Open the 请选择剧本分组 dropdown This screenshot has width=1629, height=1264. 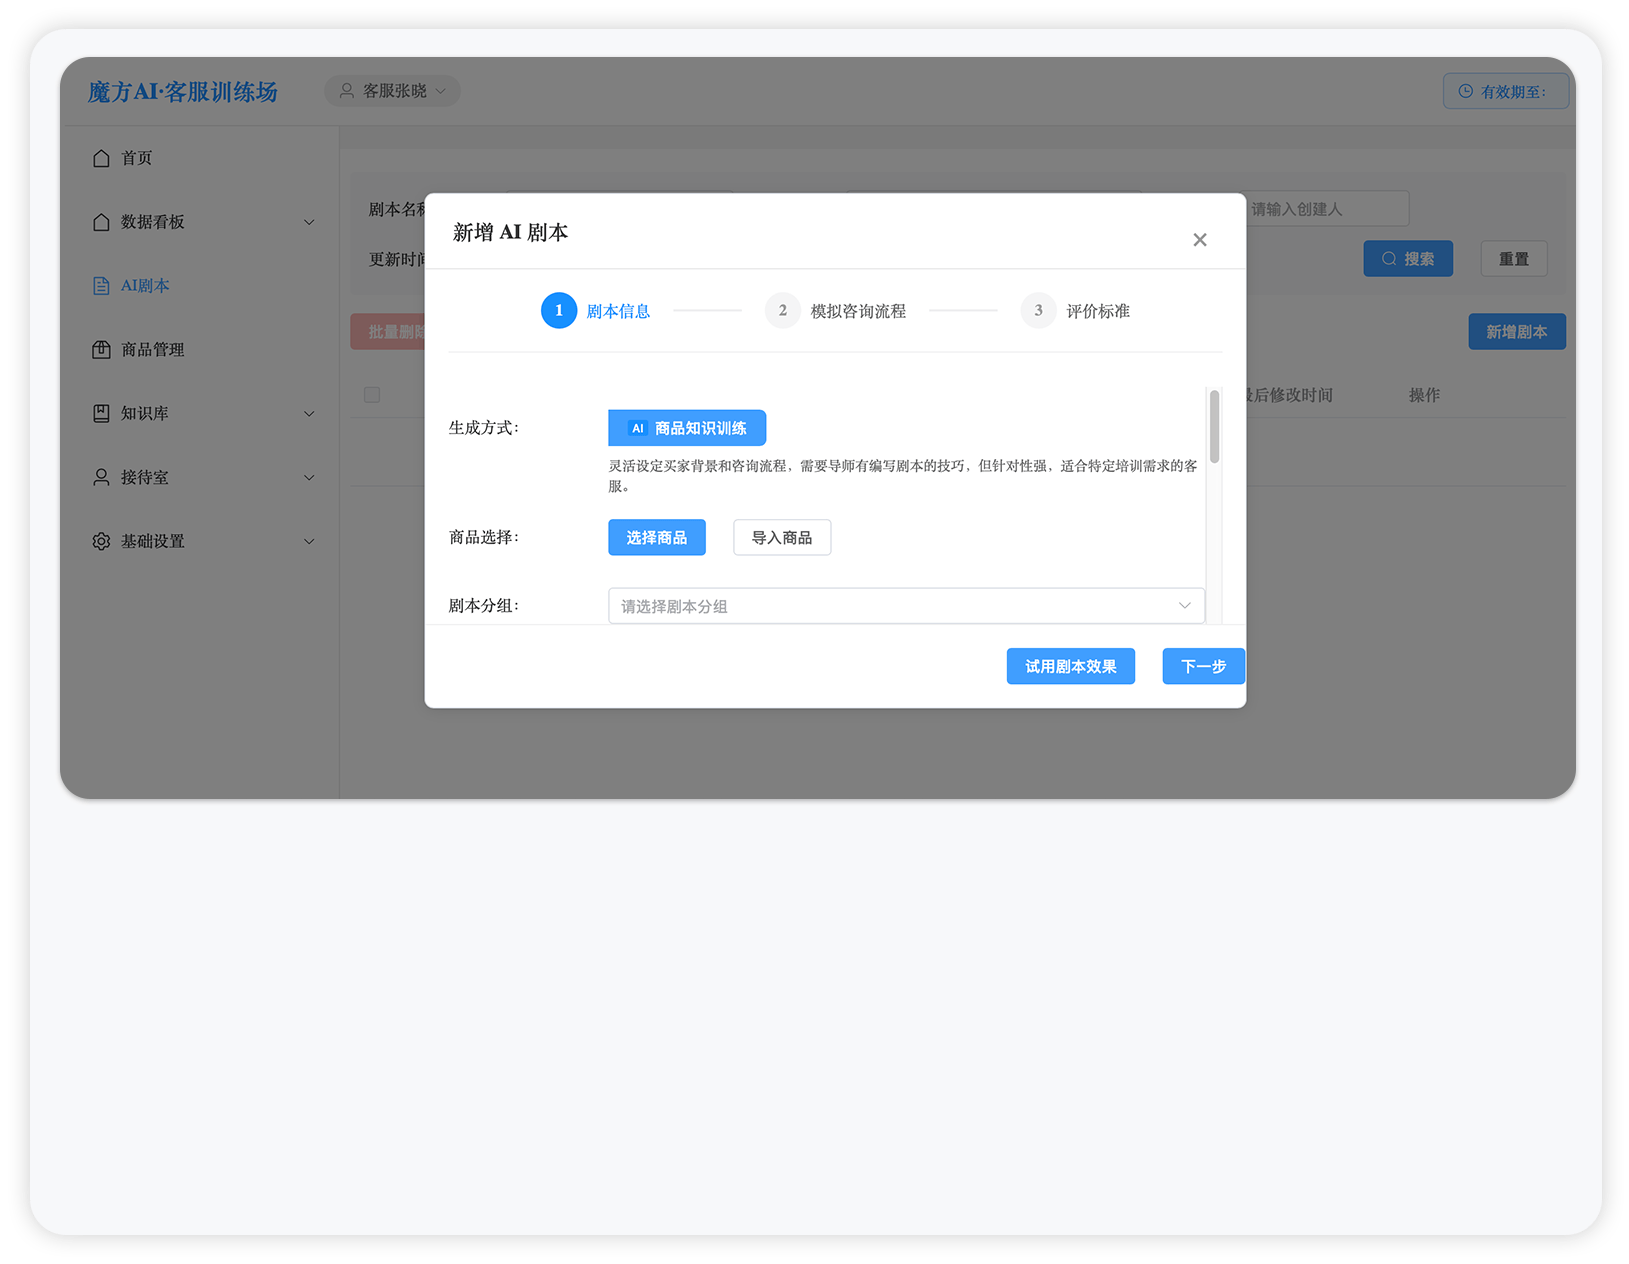(x=905, y=606)
